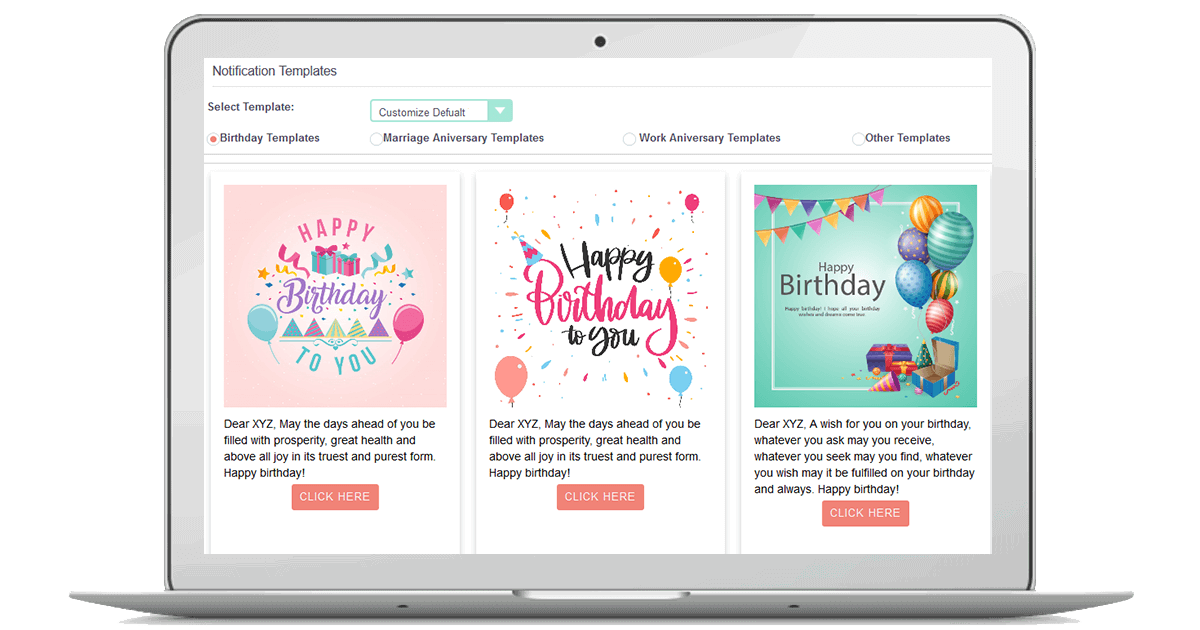
Task: Click the Select Template label
Action: 251,107
